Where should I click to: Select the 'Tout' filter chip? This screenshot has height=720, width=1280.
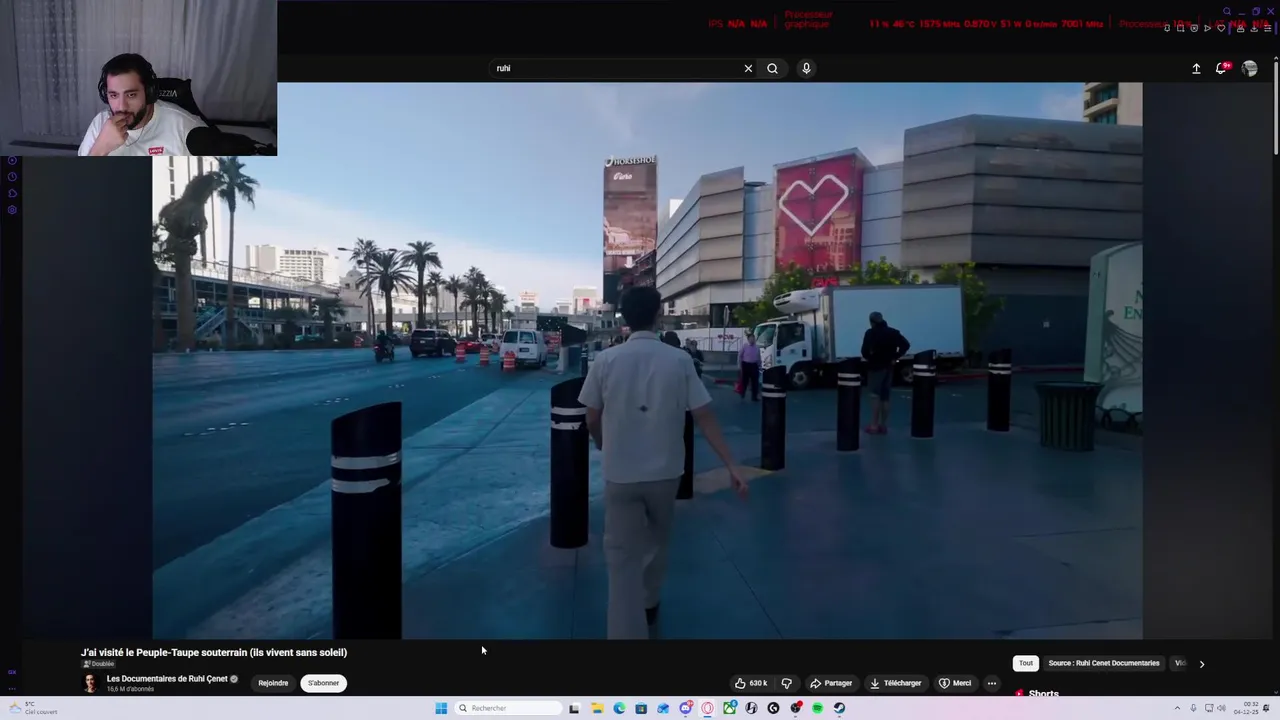[x=1026, y=663]
